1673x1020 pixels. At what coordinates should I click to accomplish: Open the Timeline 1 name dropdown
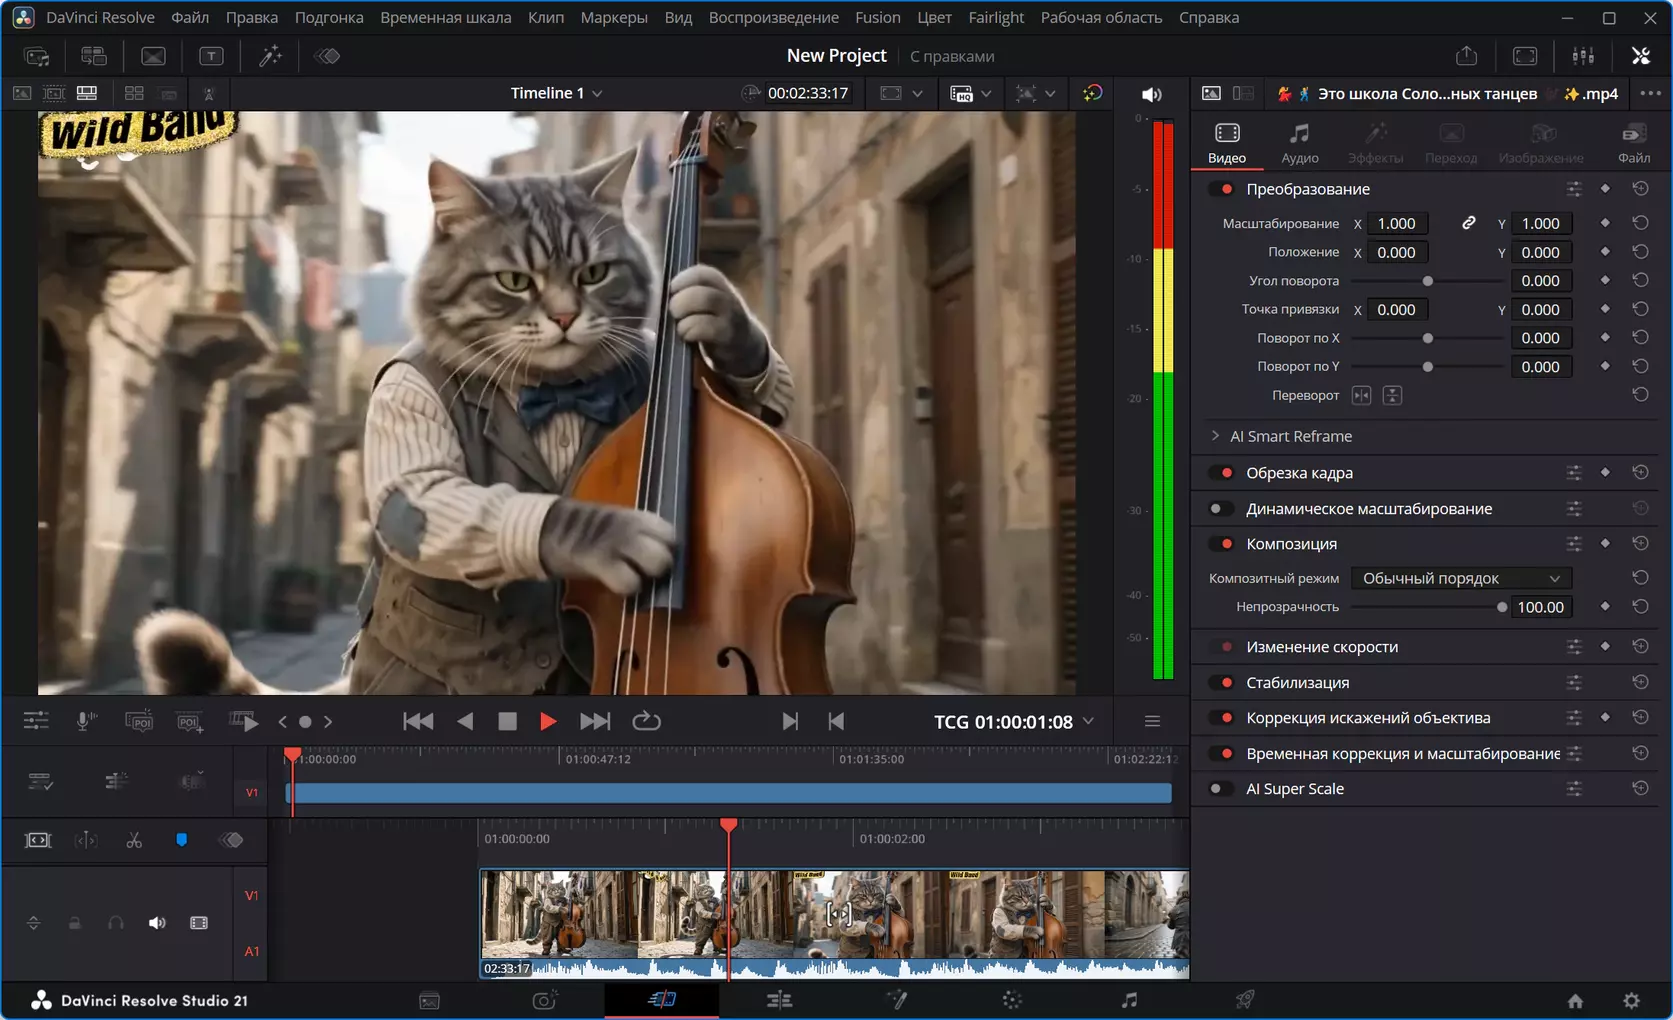[557, 93]
